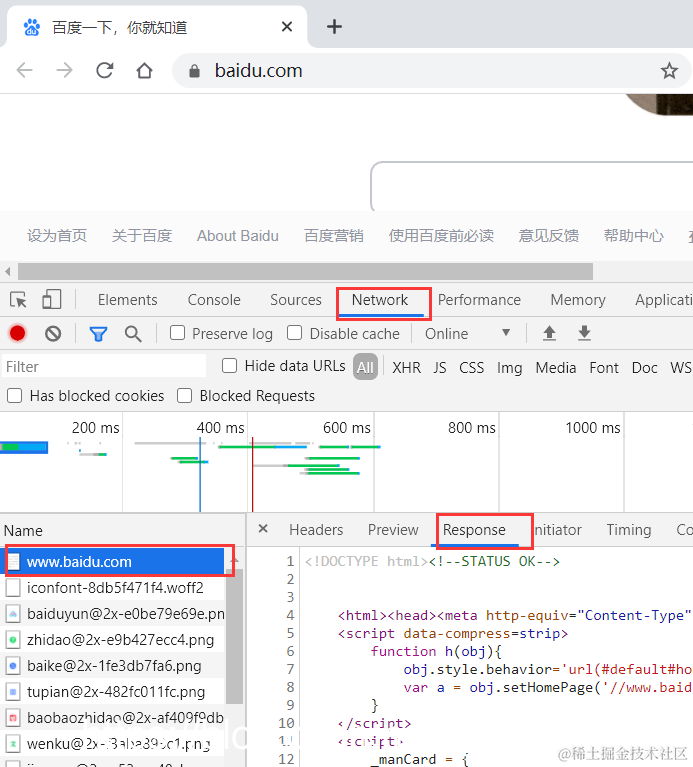Close the Baidu browser tab
The image size is (693, 767).
coord(287,26)
